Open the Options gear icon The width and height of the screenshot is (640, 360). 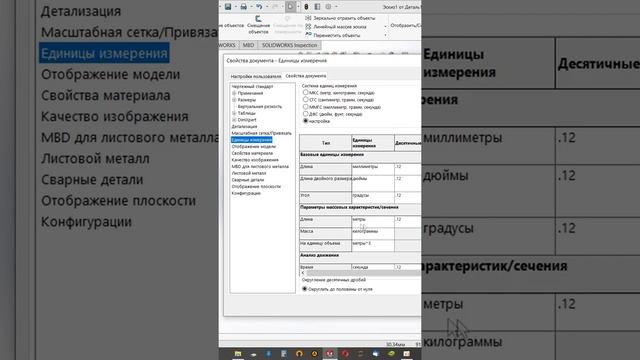click(x=329, y=7)
